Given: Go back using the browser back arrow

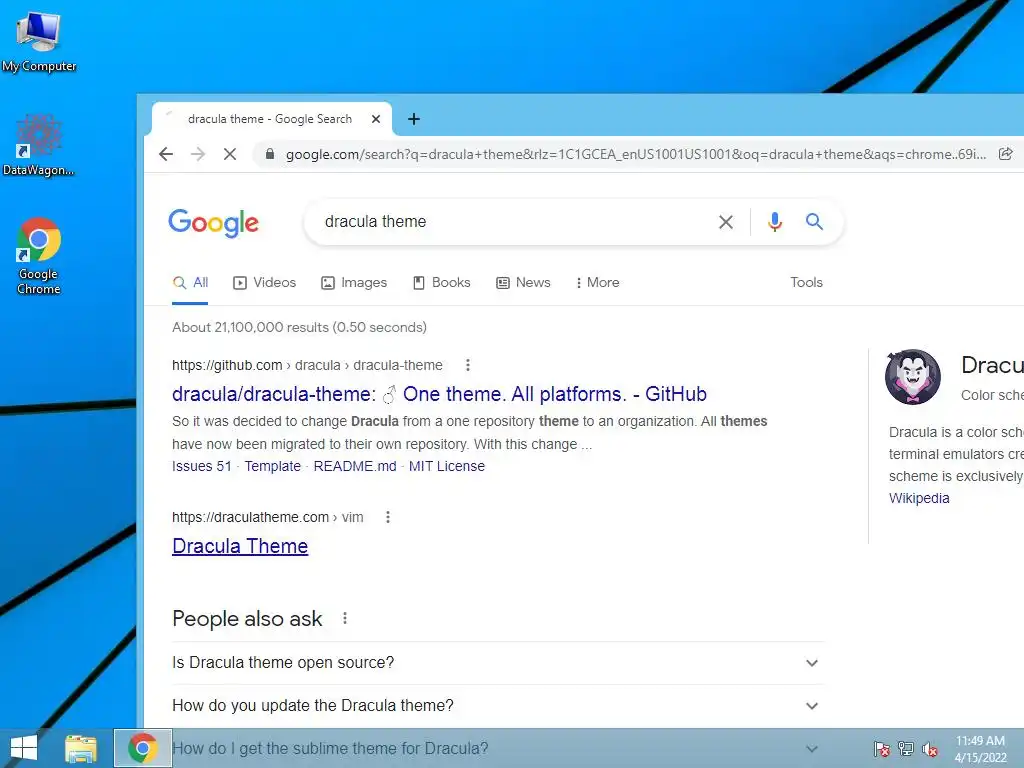Looking at the screenshot, I should coord(166,154).
